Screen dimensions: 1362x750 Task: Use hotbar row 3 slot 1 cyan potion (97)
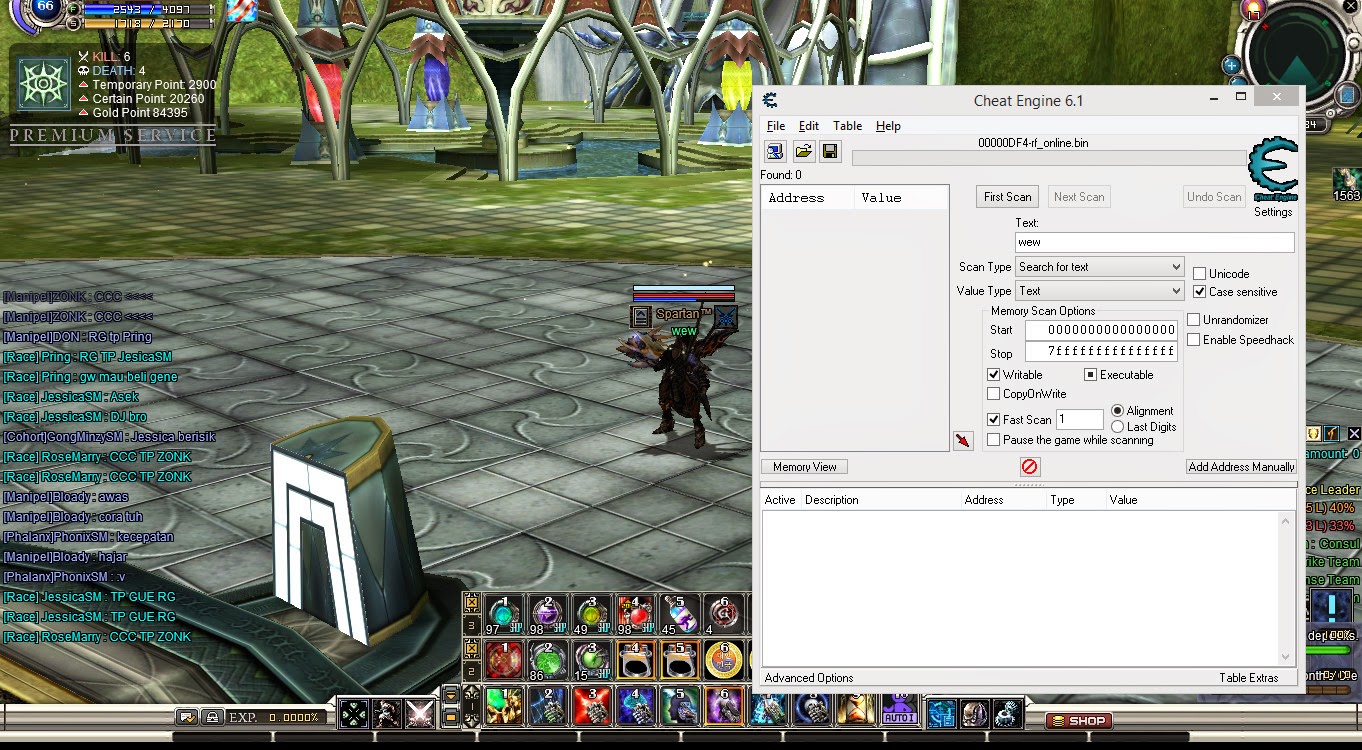[503, 614]
